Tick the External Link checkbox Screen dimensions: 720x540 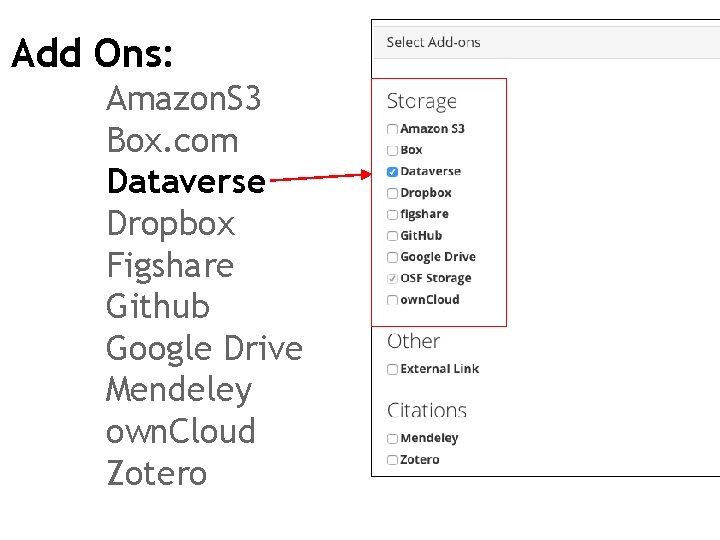pyautogui.click(x=393, y=369)
